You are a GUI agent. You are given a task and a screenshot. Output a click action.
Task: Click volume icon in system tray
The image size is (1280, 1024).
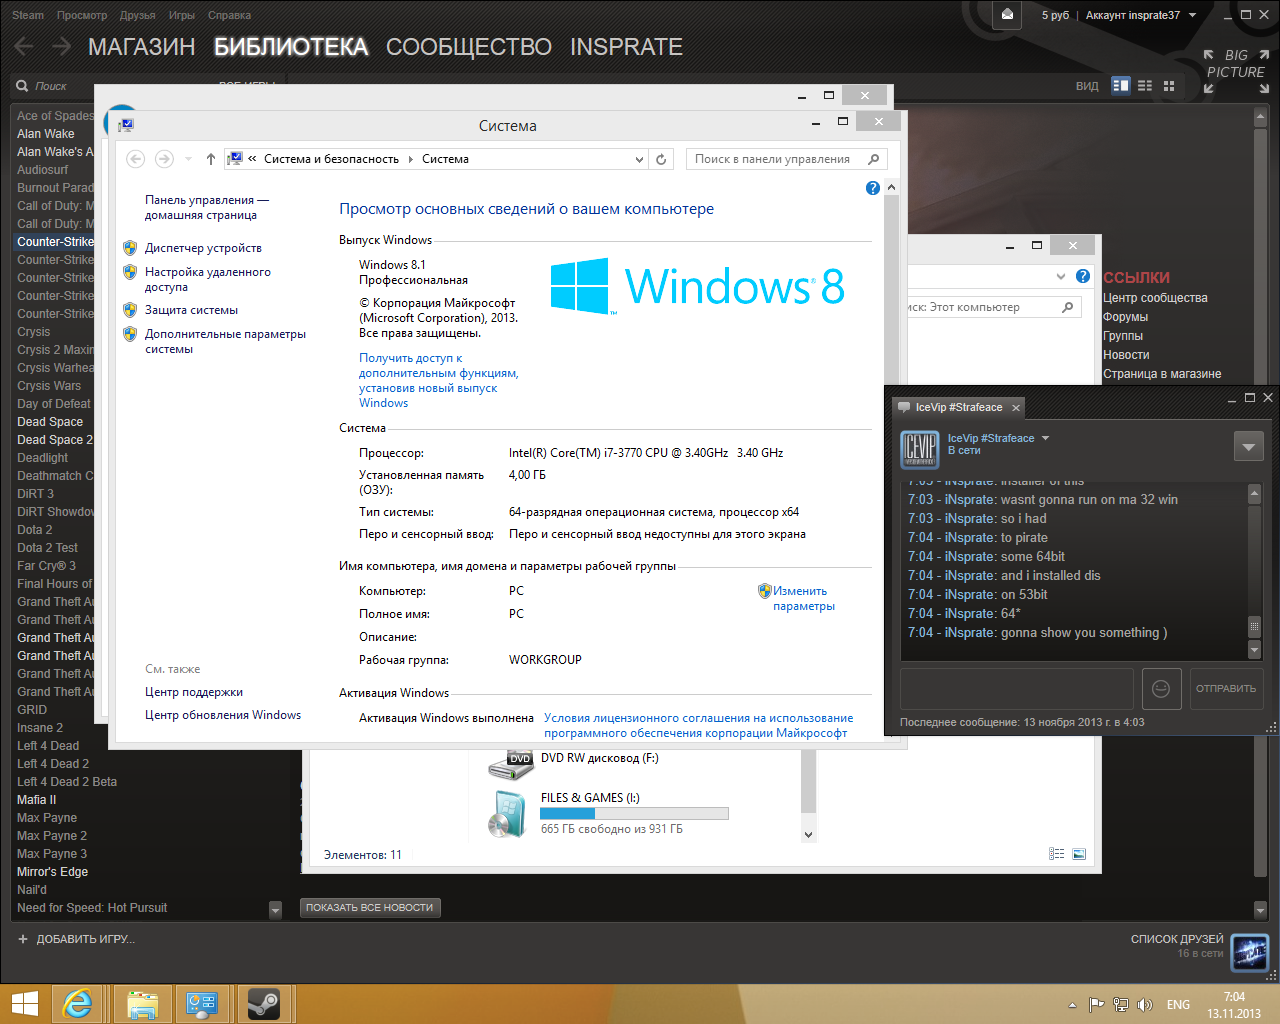(1145, 1005)
